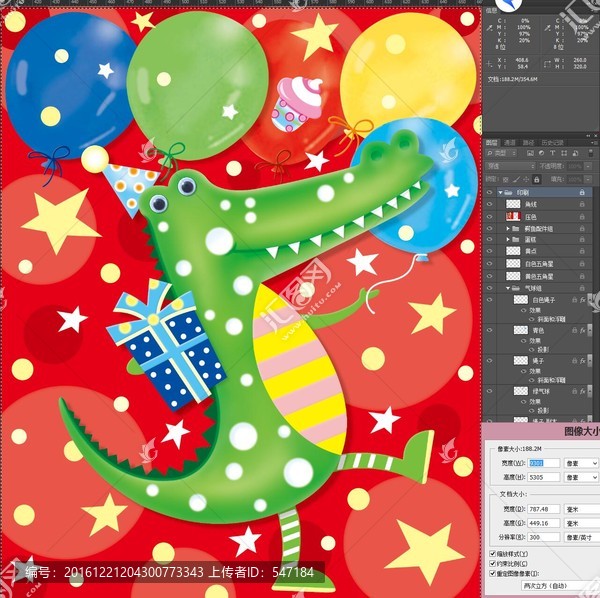Uncheck 约束比例(C) checkbox

(493, 564)
